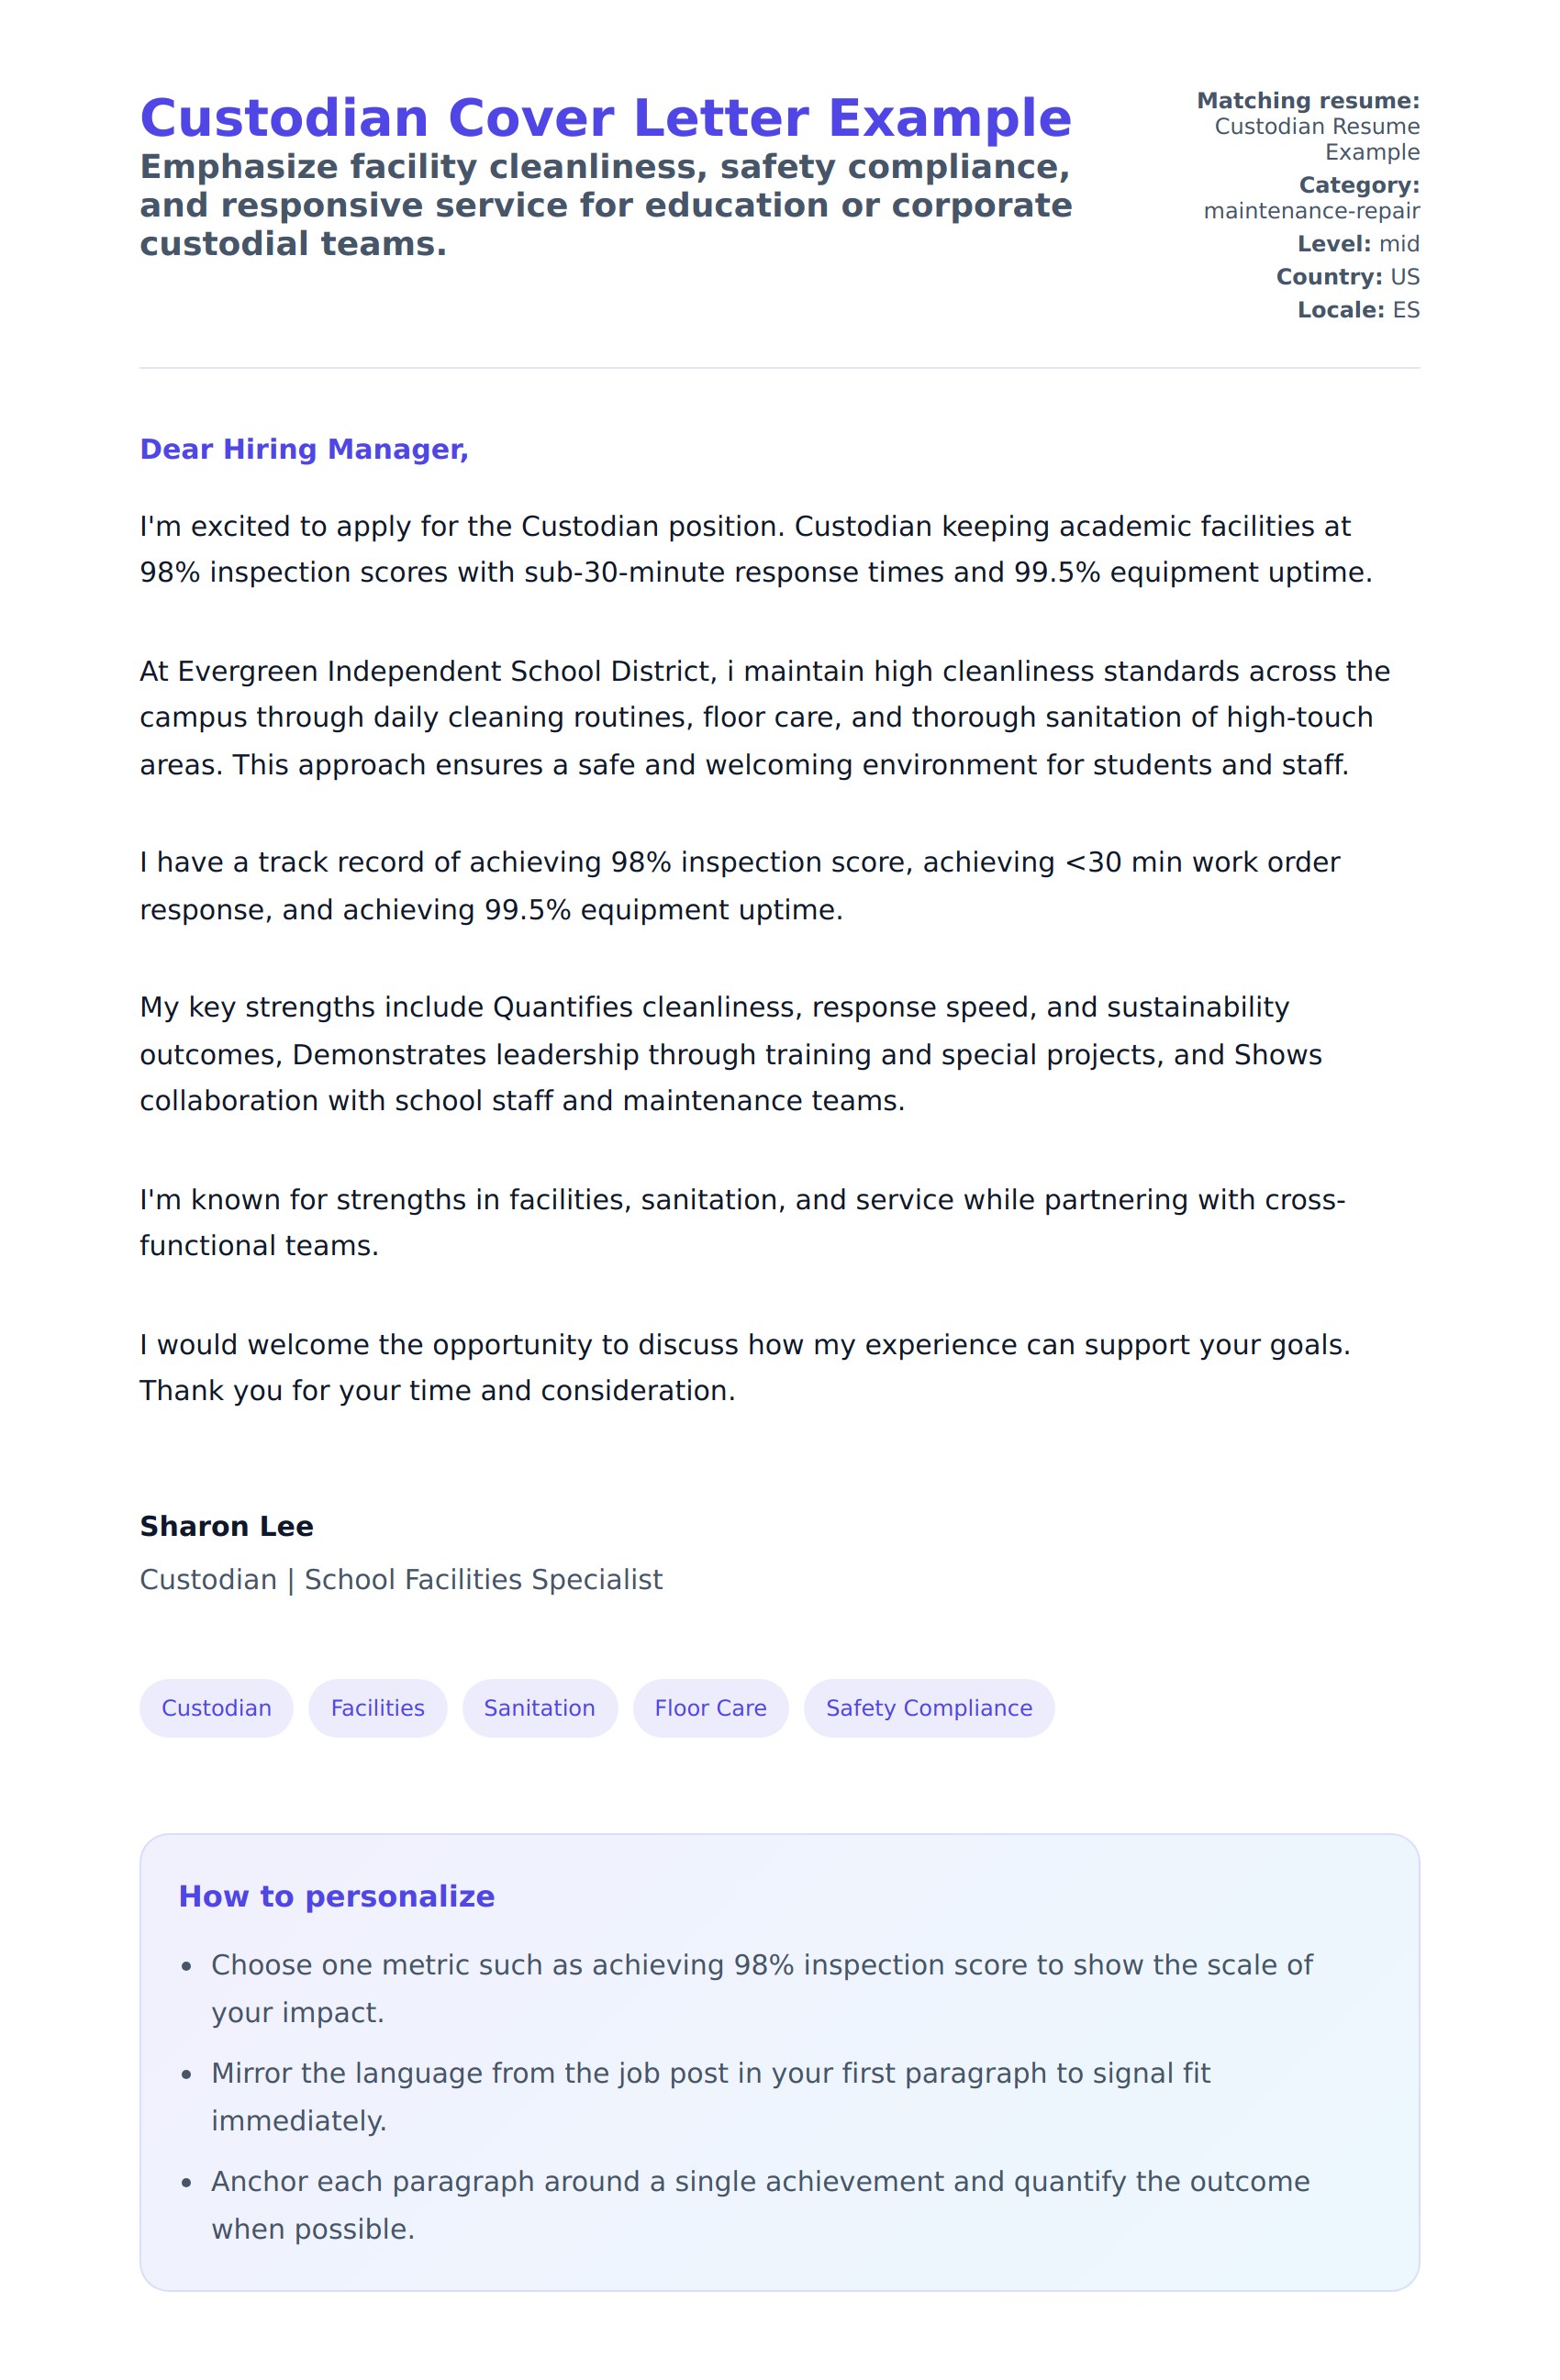Click the Sanitation tag
Screen dimensions: 1560x2380
click(x=539, y=1708)
